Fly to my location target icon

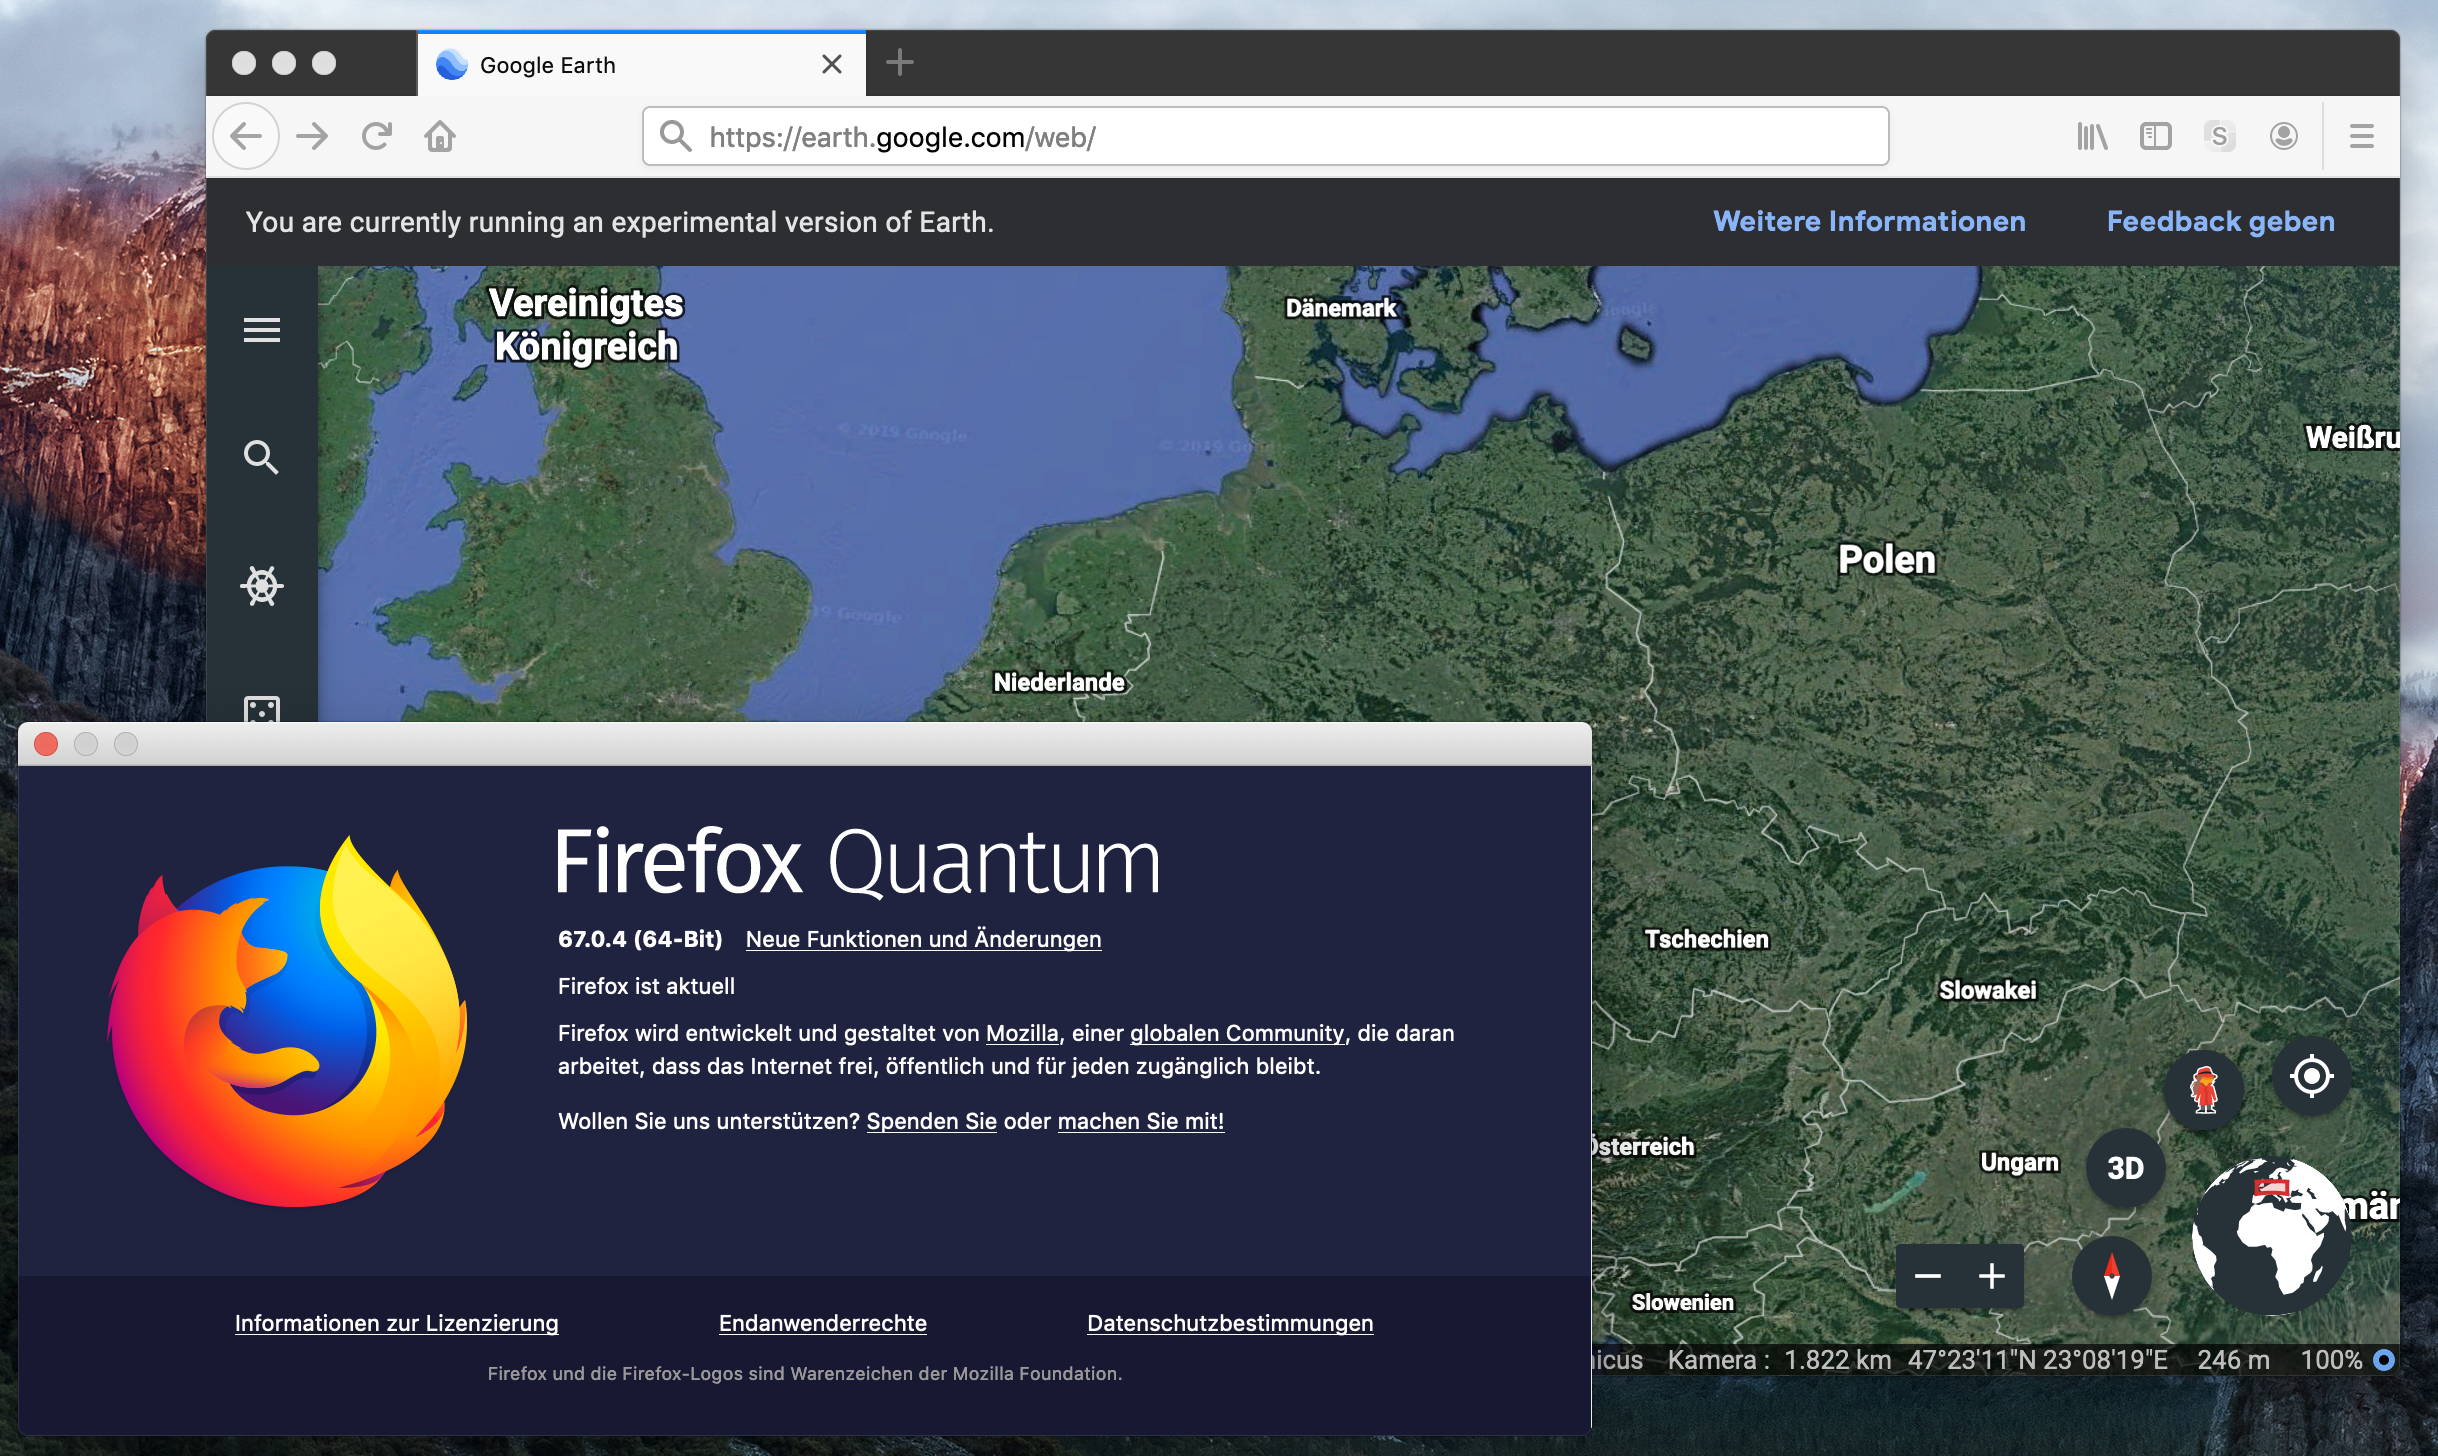(2311, 1077)
